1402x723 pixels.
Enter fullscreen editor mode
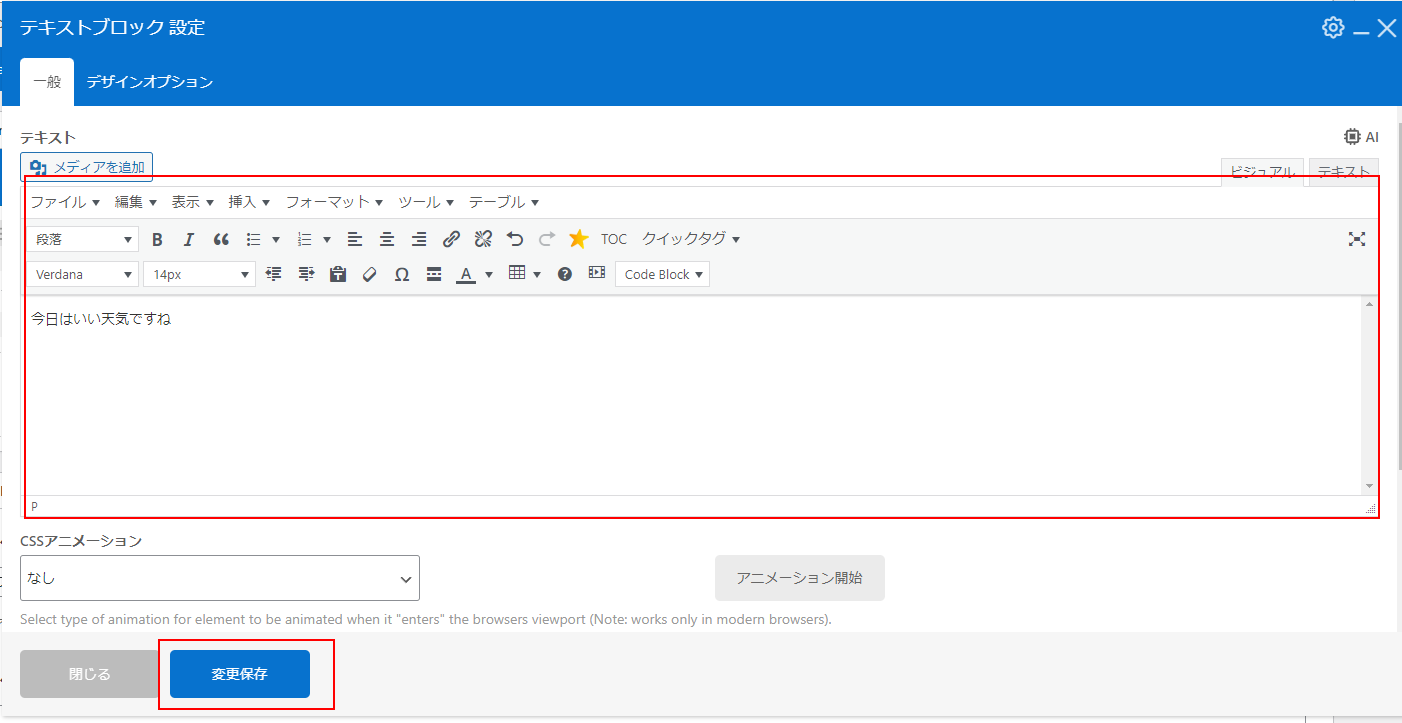[x=1356, y=239]
